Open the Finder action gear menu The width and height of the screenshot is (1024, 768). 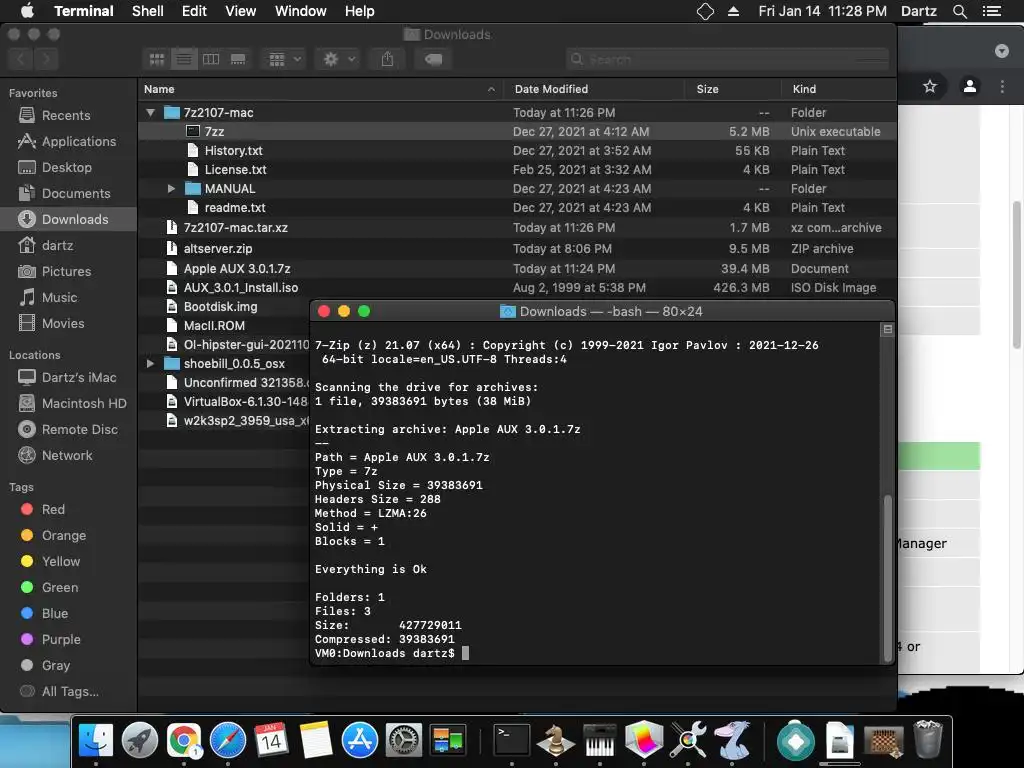pyautogui.click(x=338, y=59)
